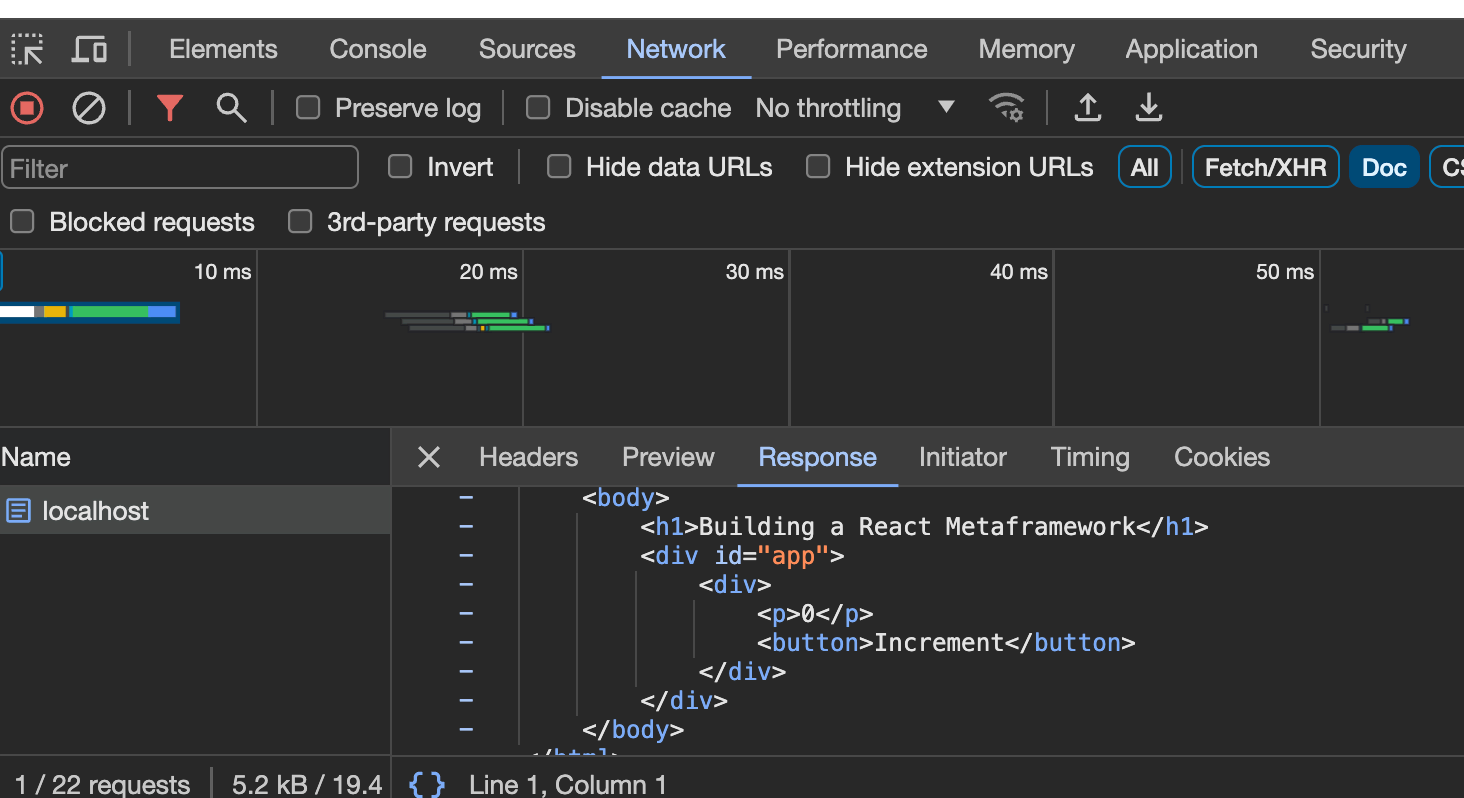
Task: Pretty print the response source
Action: 427,784
